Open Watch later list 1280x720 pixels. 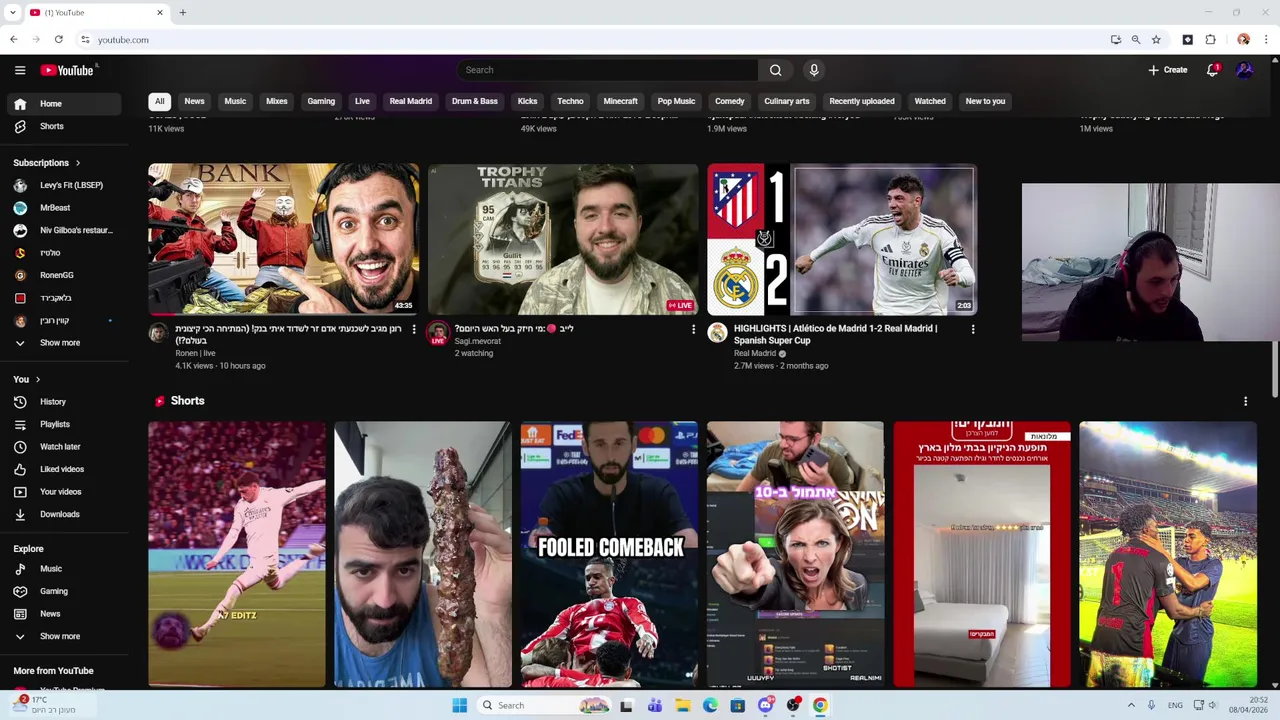coord(64,447)
